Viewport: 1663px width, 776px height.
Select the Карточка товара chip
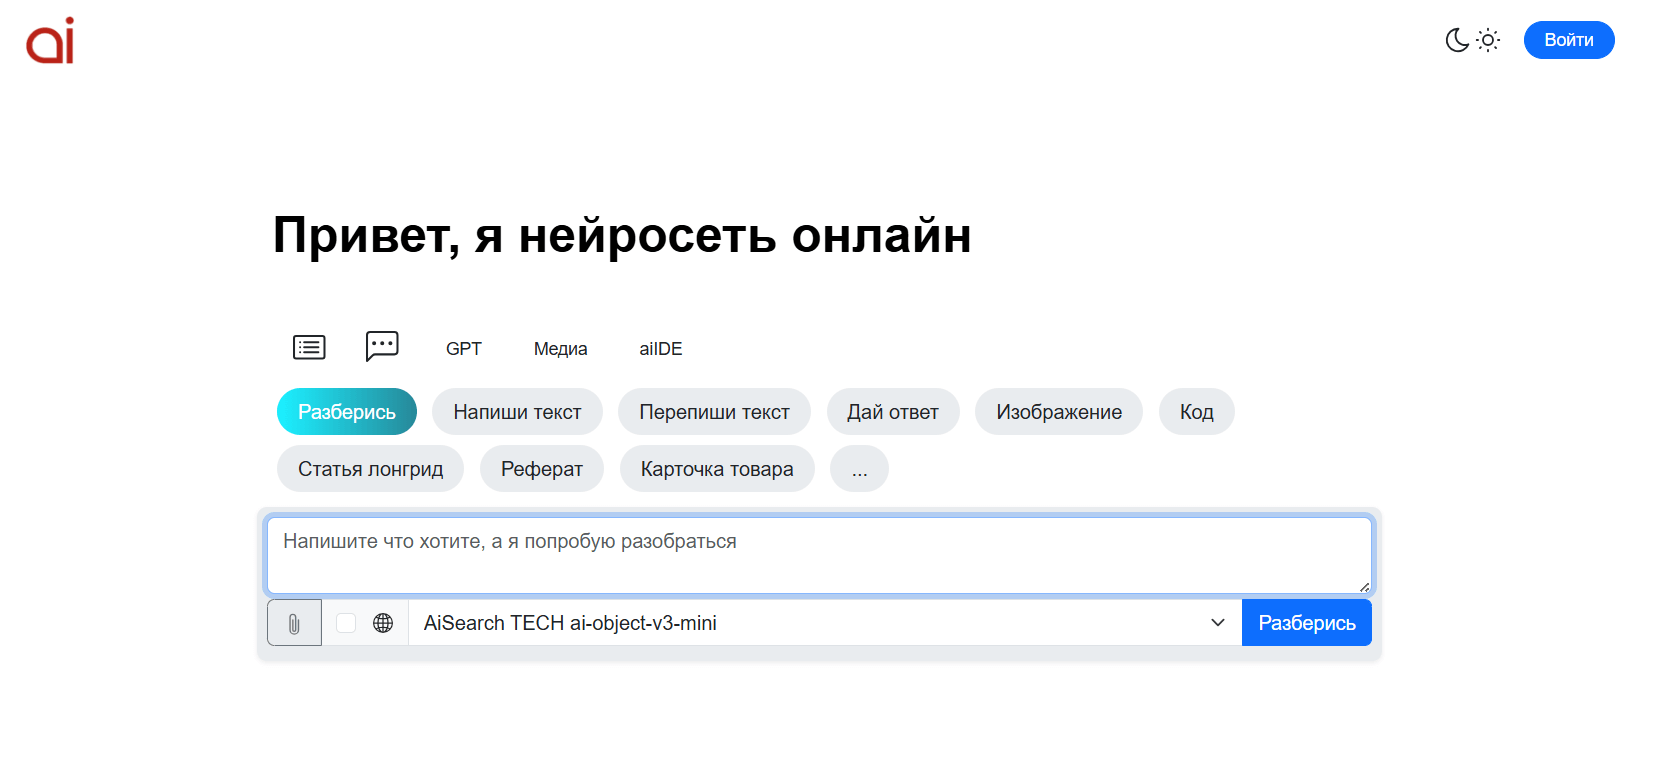pos(717,469)
